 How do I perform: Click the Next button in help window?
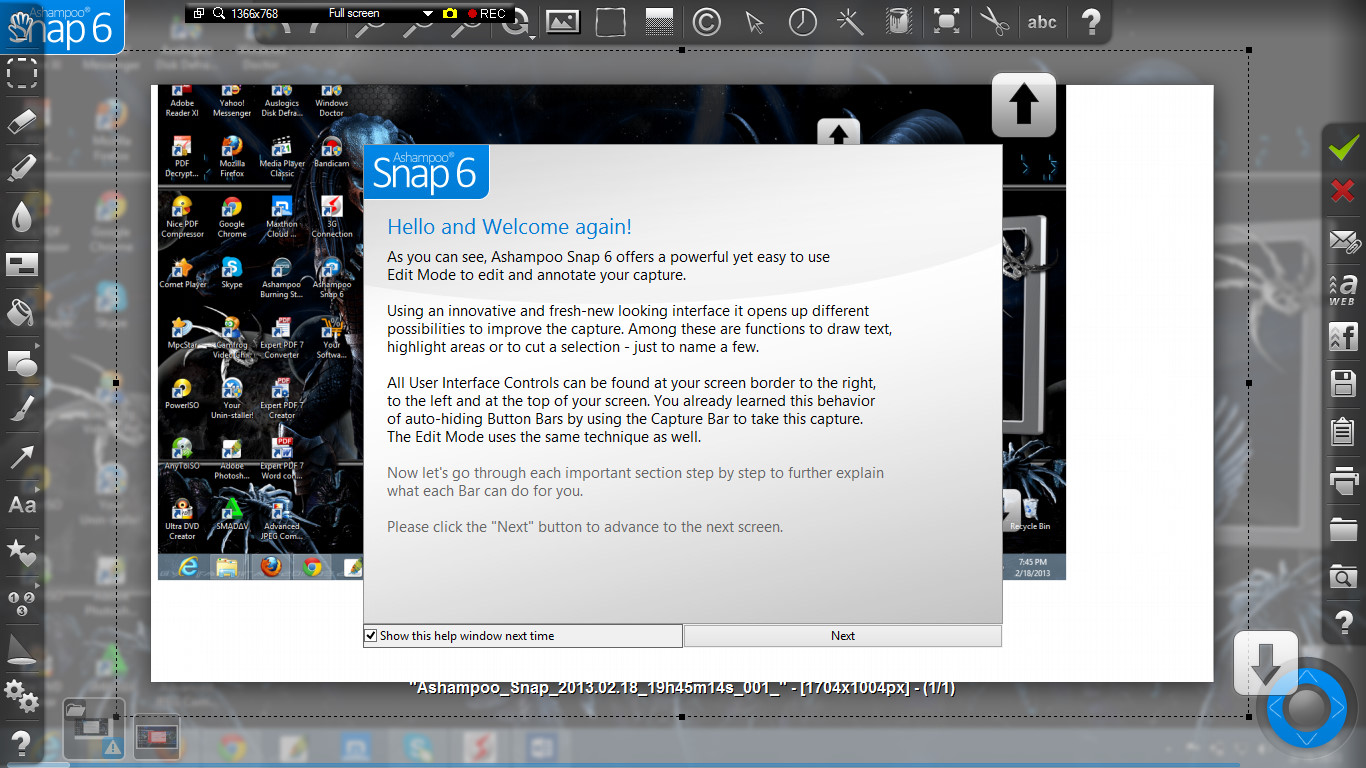click(x=843, y=636)
